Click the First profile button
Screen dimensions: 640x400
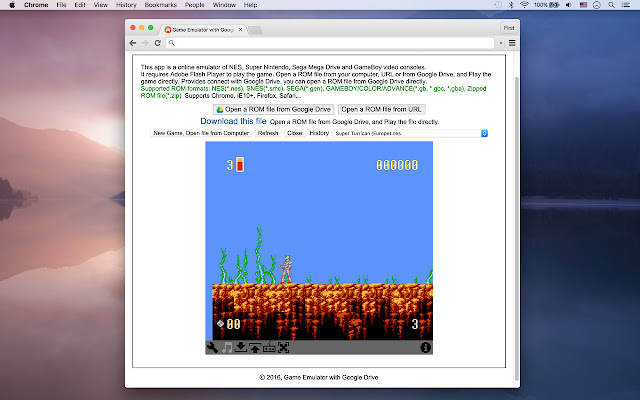(x=509, y=28)
